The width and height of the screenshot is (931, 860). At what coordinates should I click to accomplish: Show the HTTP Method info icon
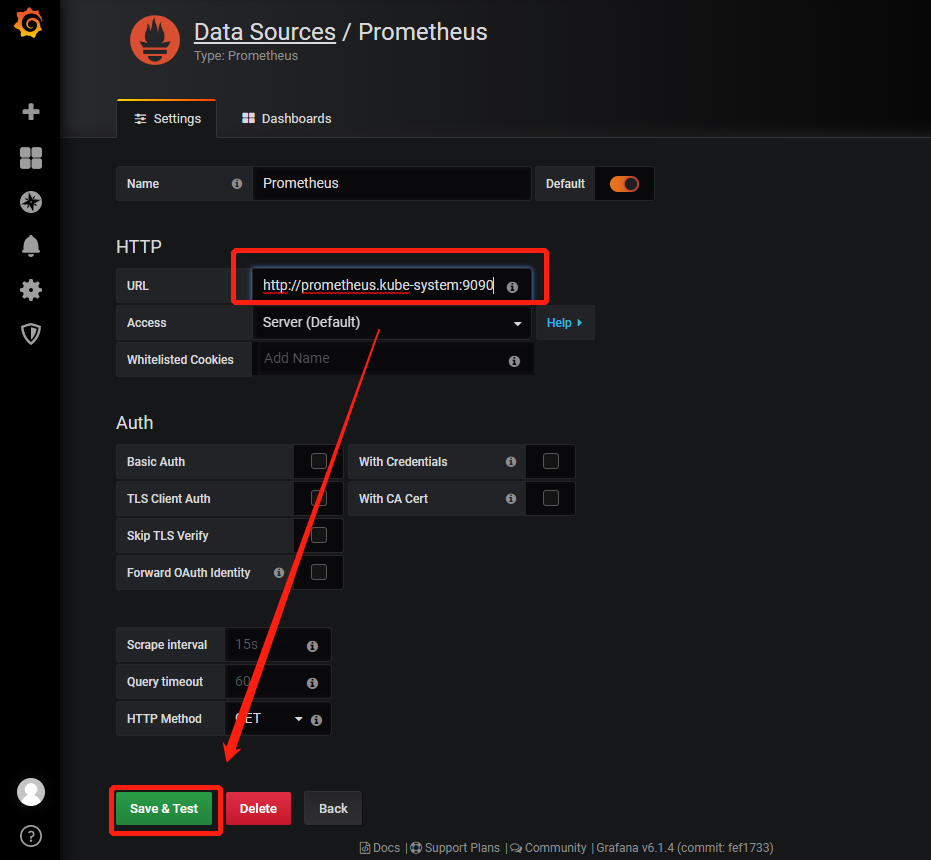click(x=316, y=720)
